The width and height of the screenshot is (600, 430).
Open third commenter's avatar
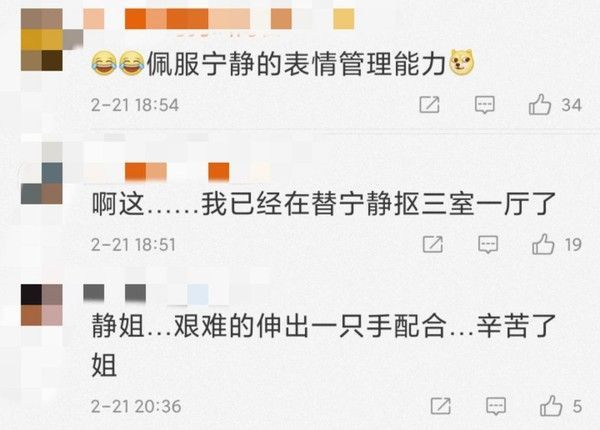point(42,305)
